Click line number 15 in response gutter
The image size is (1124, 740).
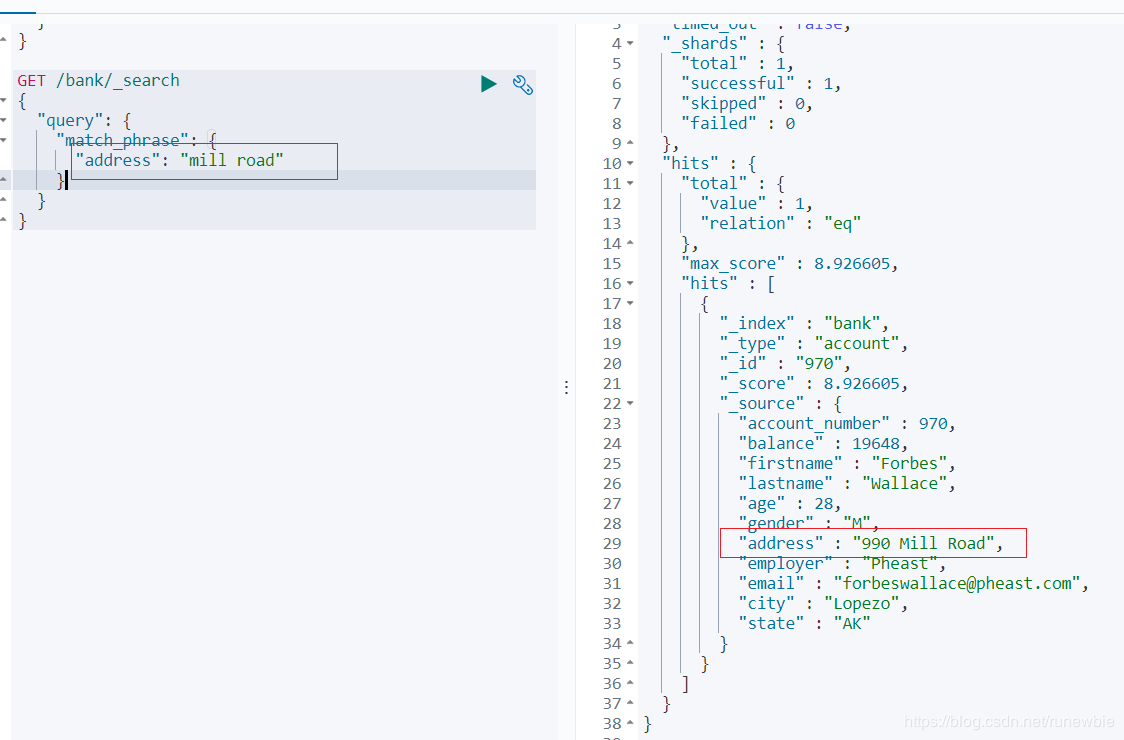[x=611, y=264]
